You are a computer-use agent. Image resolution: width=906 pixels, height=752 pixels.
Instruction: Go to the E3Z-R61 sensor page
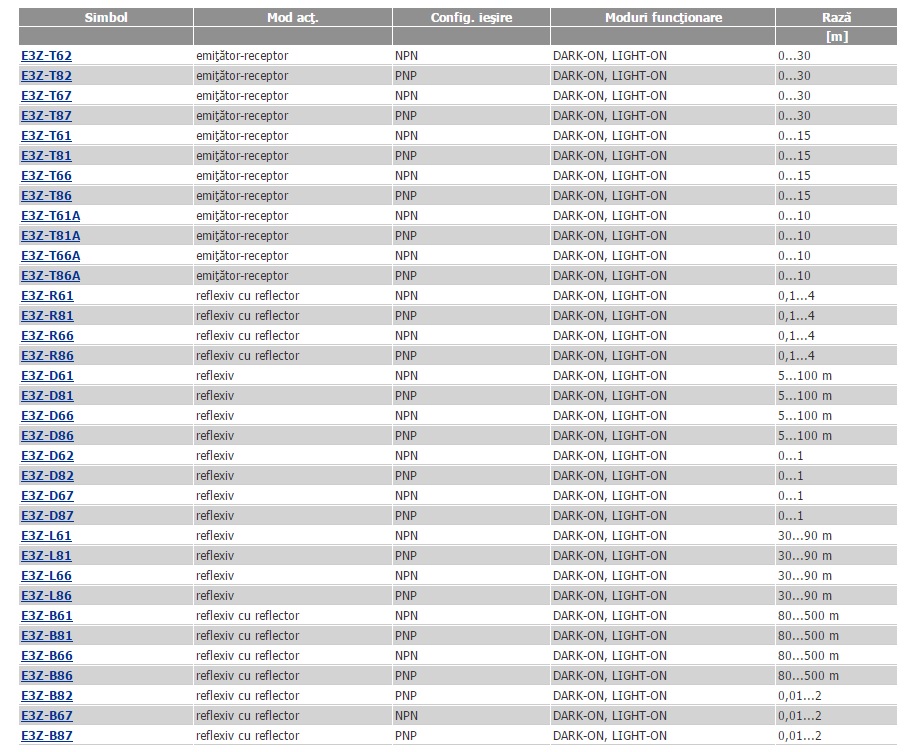pyautogui.click(x=47, y=296)
